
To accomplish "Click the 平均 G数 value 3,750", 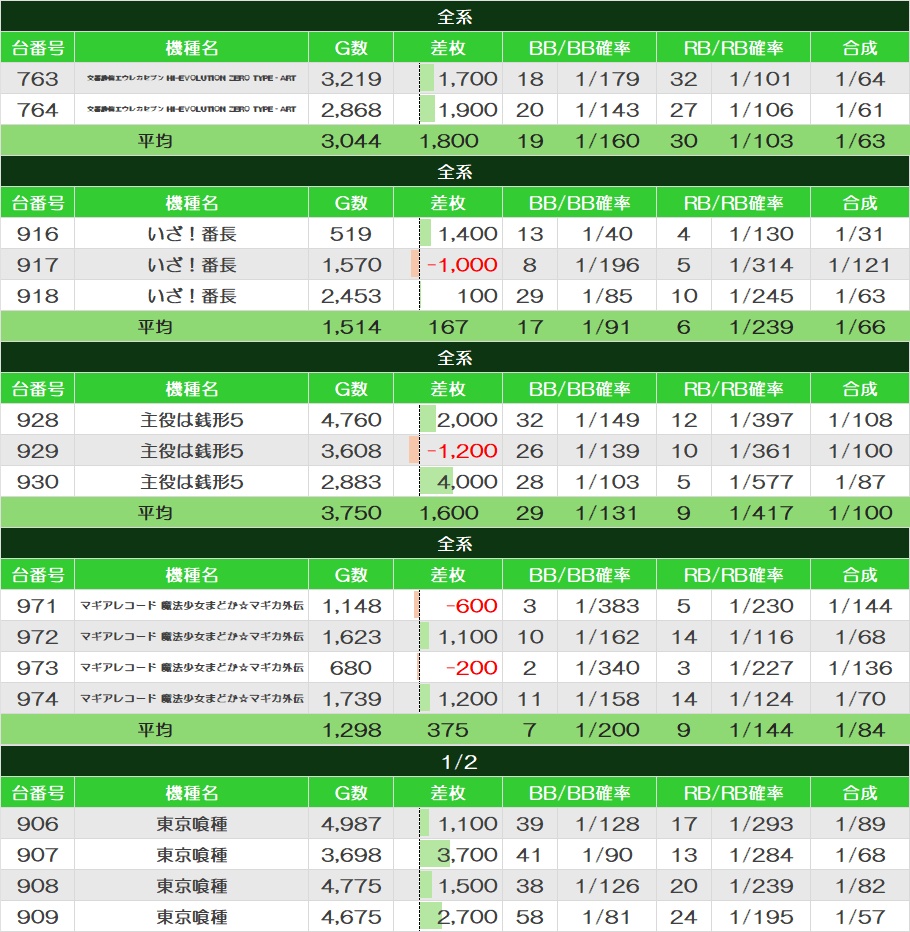I will point(351,512).
